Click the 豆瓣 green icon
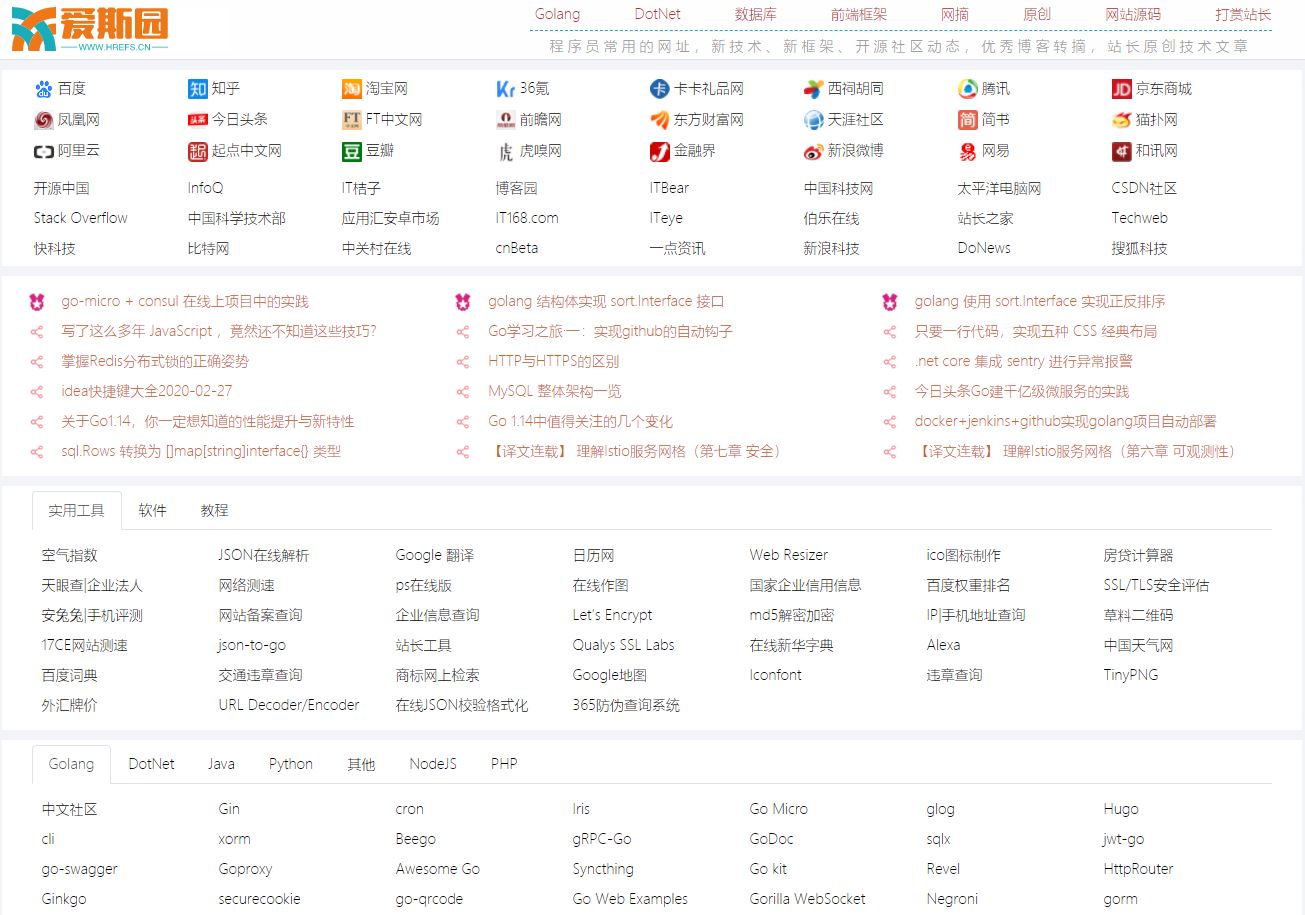Viewport: 1305px width, 915px height. click(351, 151)
